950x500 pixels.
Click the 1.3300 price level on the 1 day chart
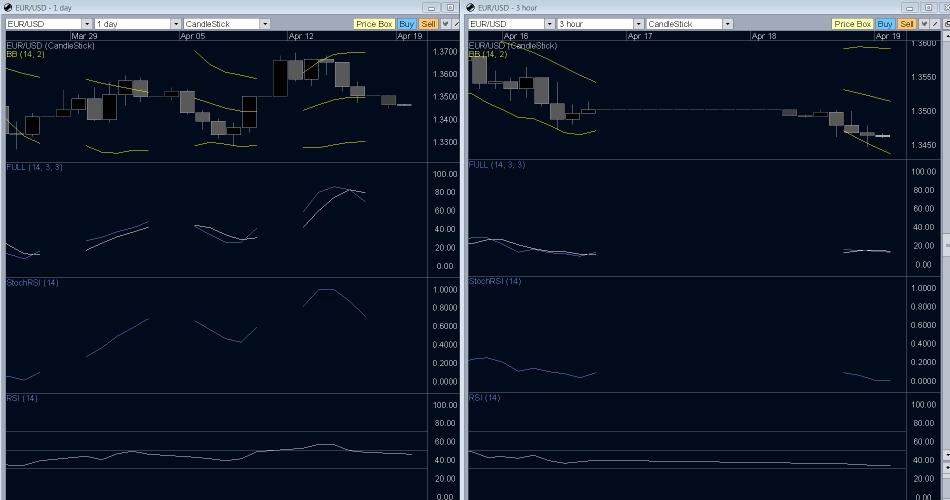(x=445, y=142)
